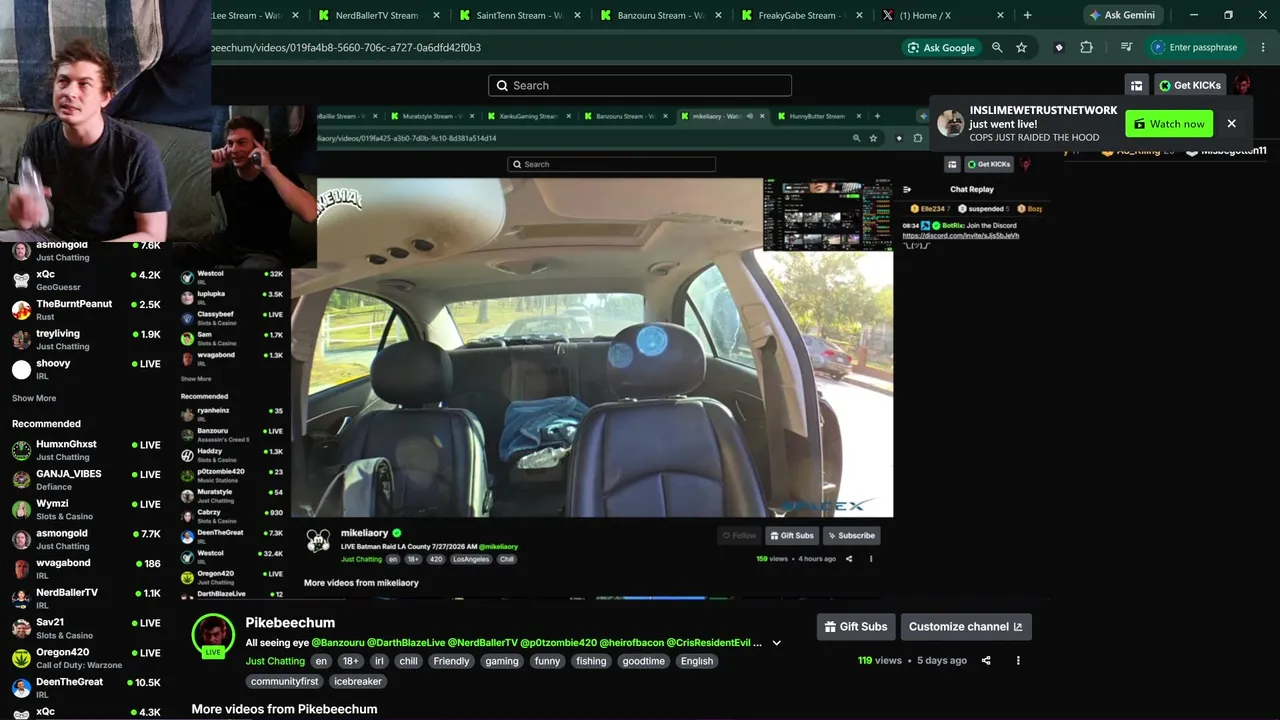Open the browser zoom magnifier icon
Image resolution: width=1280 pixels, height=720 pixels.
(x=997, y=47)
